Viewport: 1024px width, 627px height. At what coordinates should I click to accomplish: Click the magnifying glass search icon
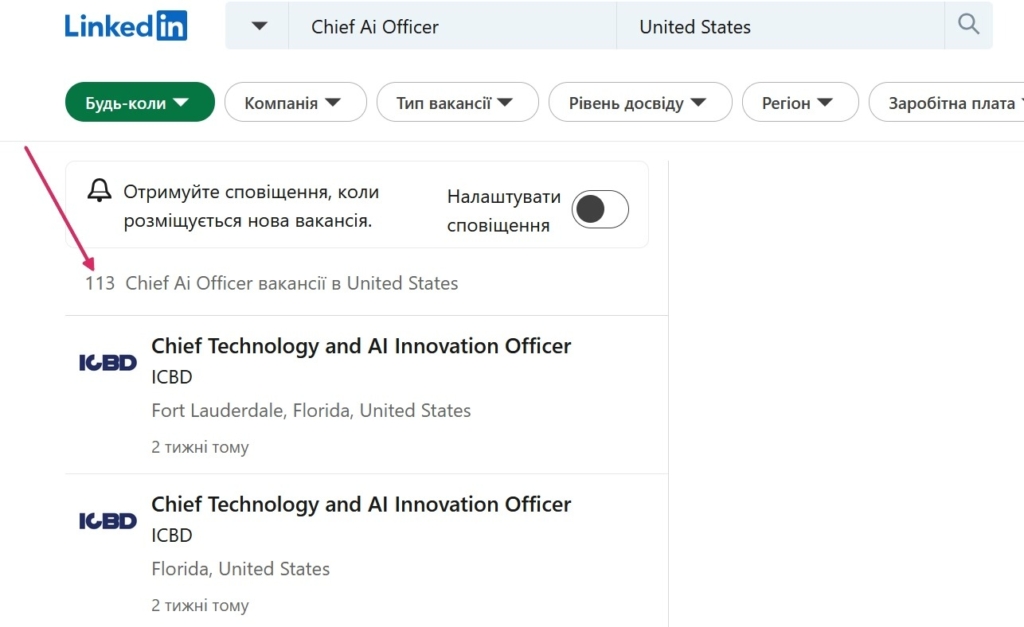(968, 25)
